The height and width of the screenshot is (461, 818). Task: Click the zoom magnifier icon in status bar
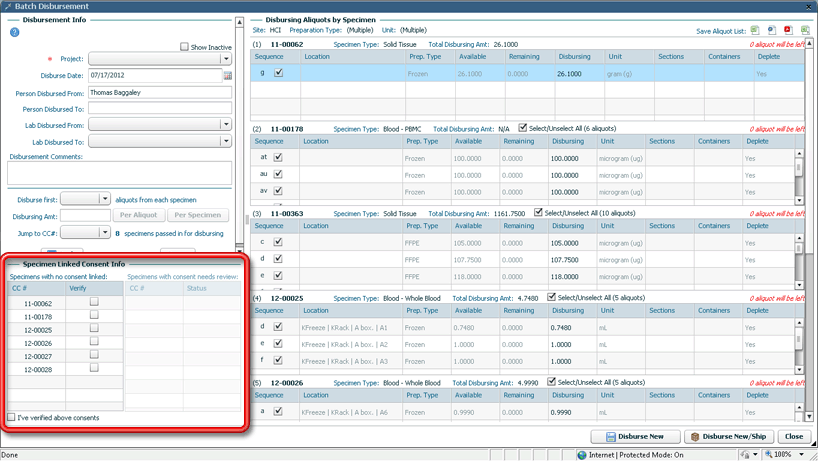768,454
